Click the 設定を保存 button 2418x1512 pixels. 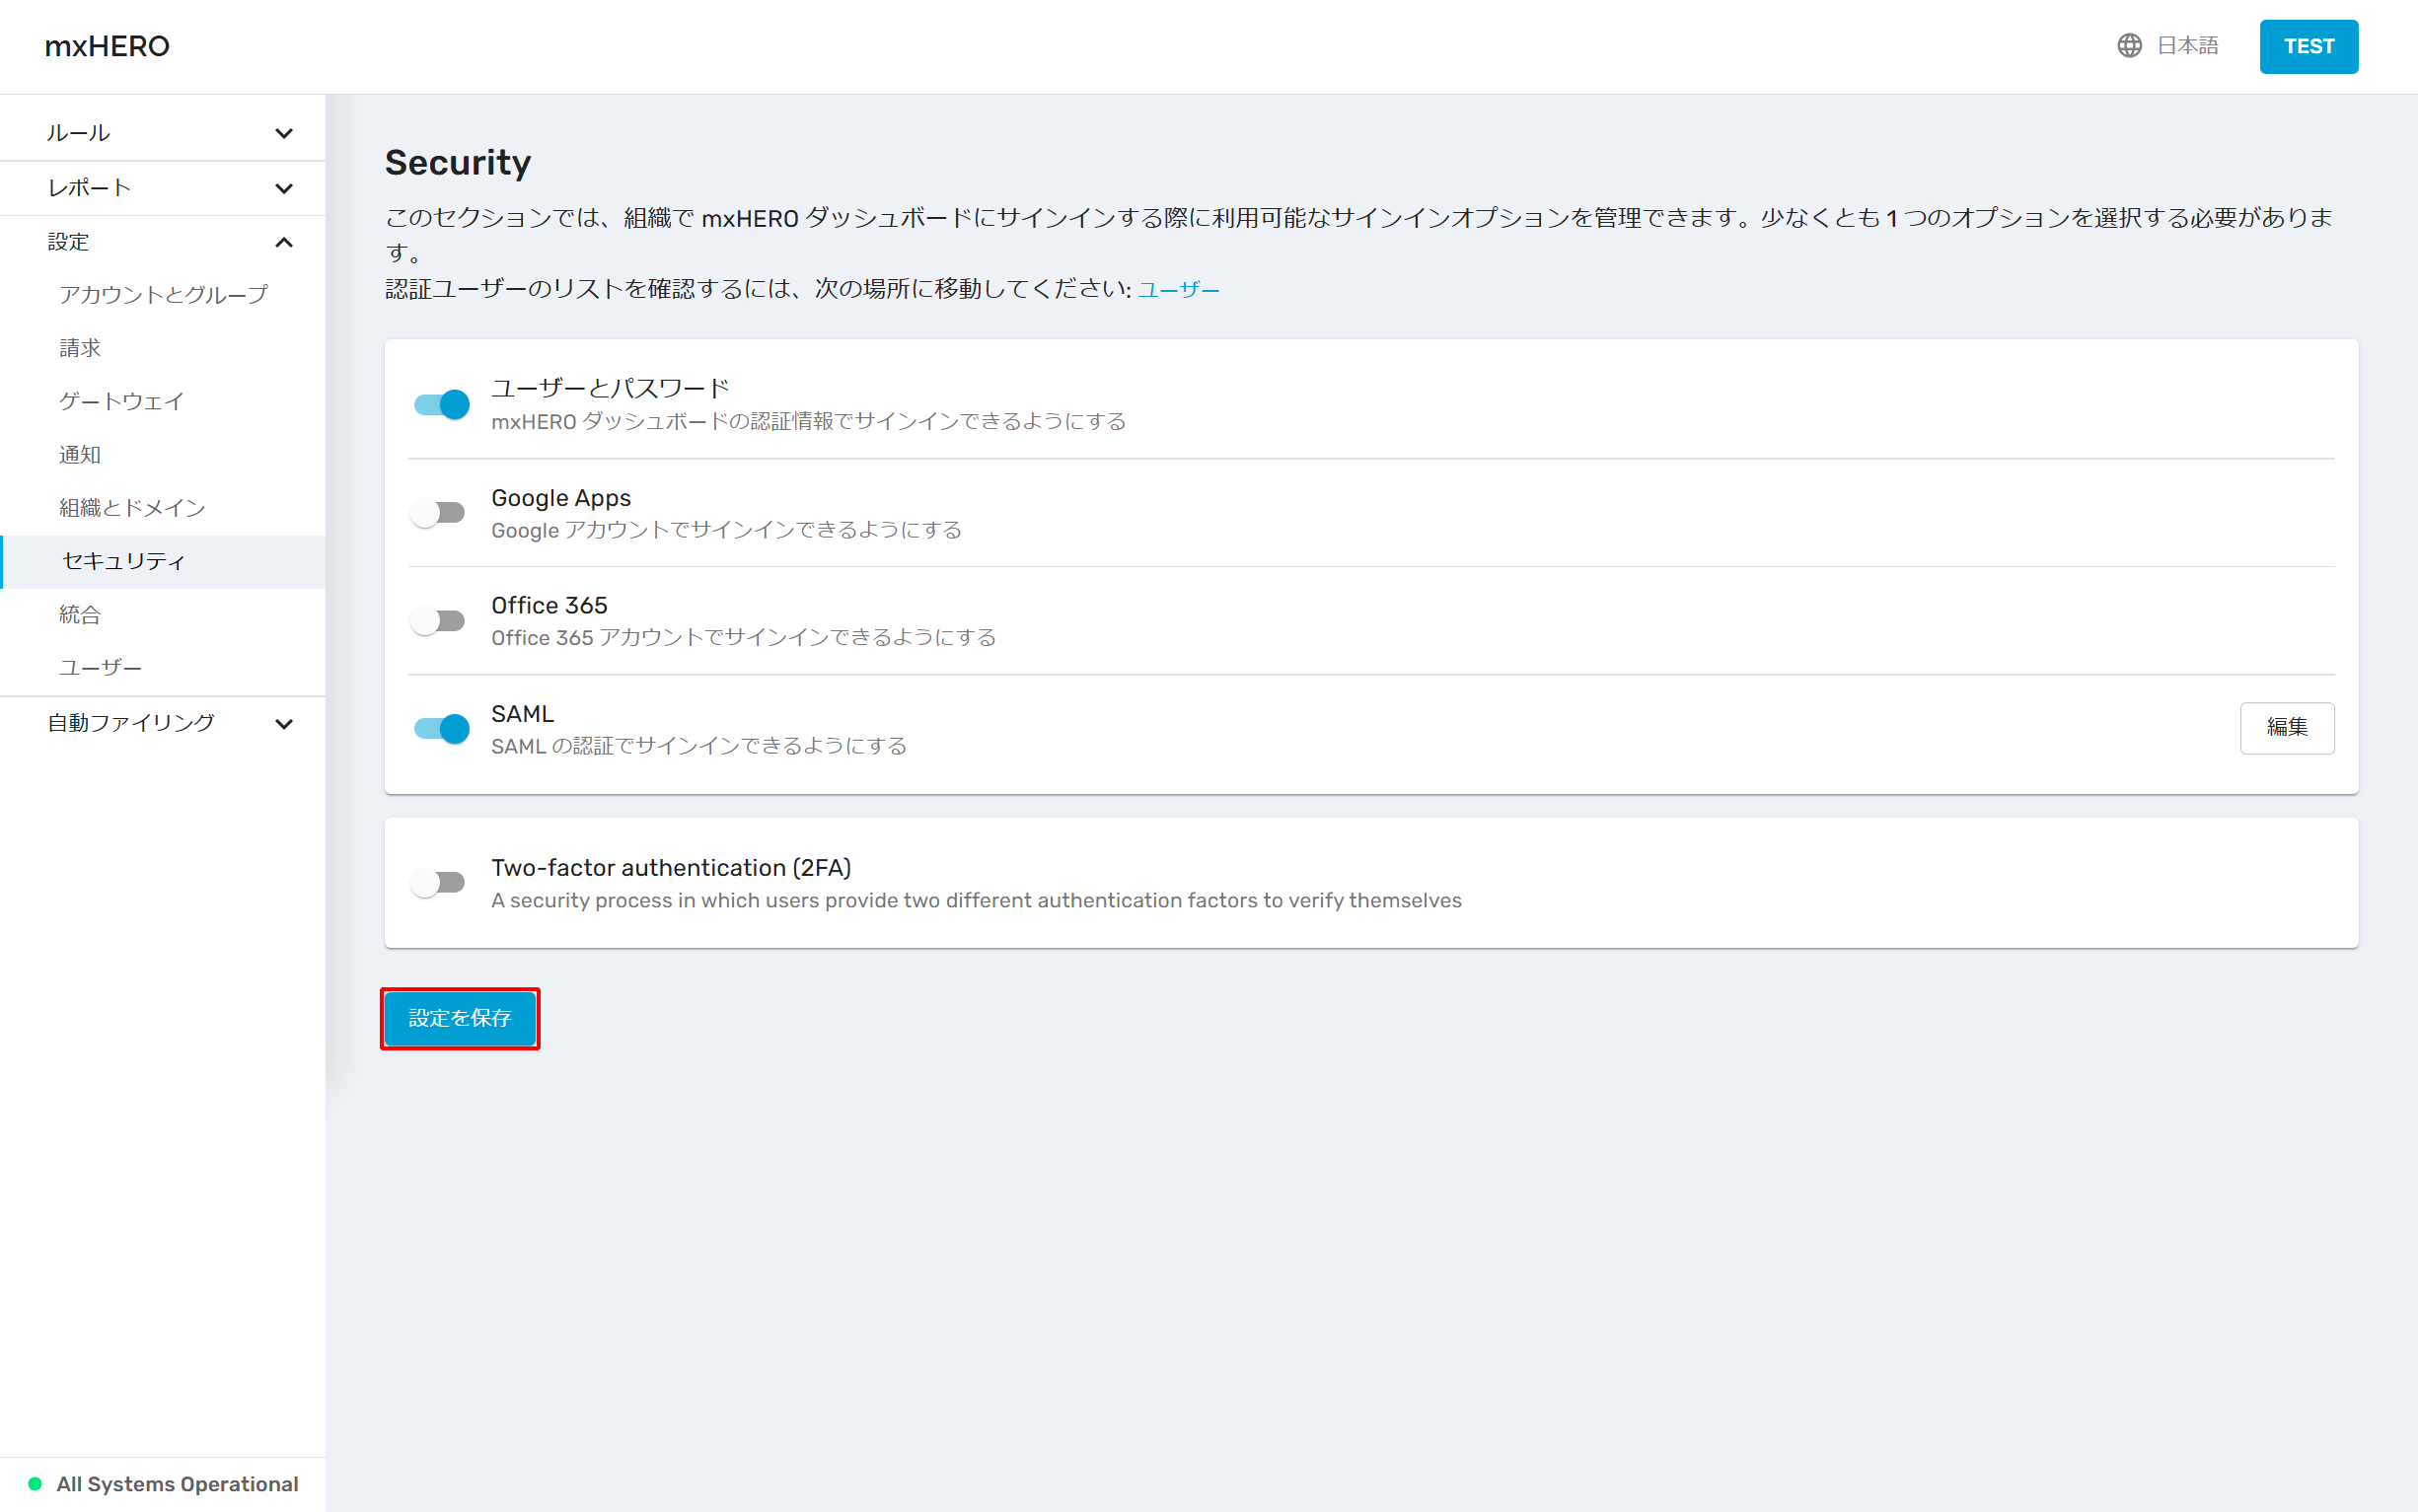pos(460,1018)
